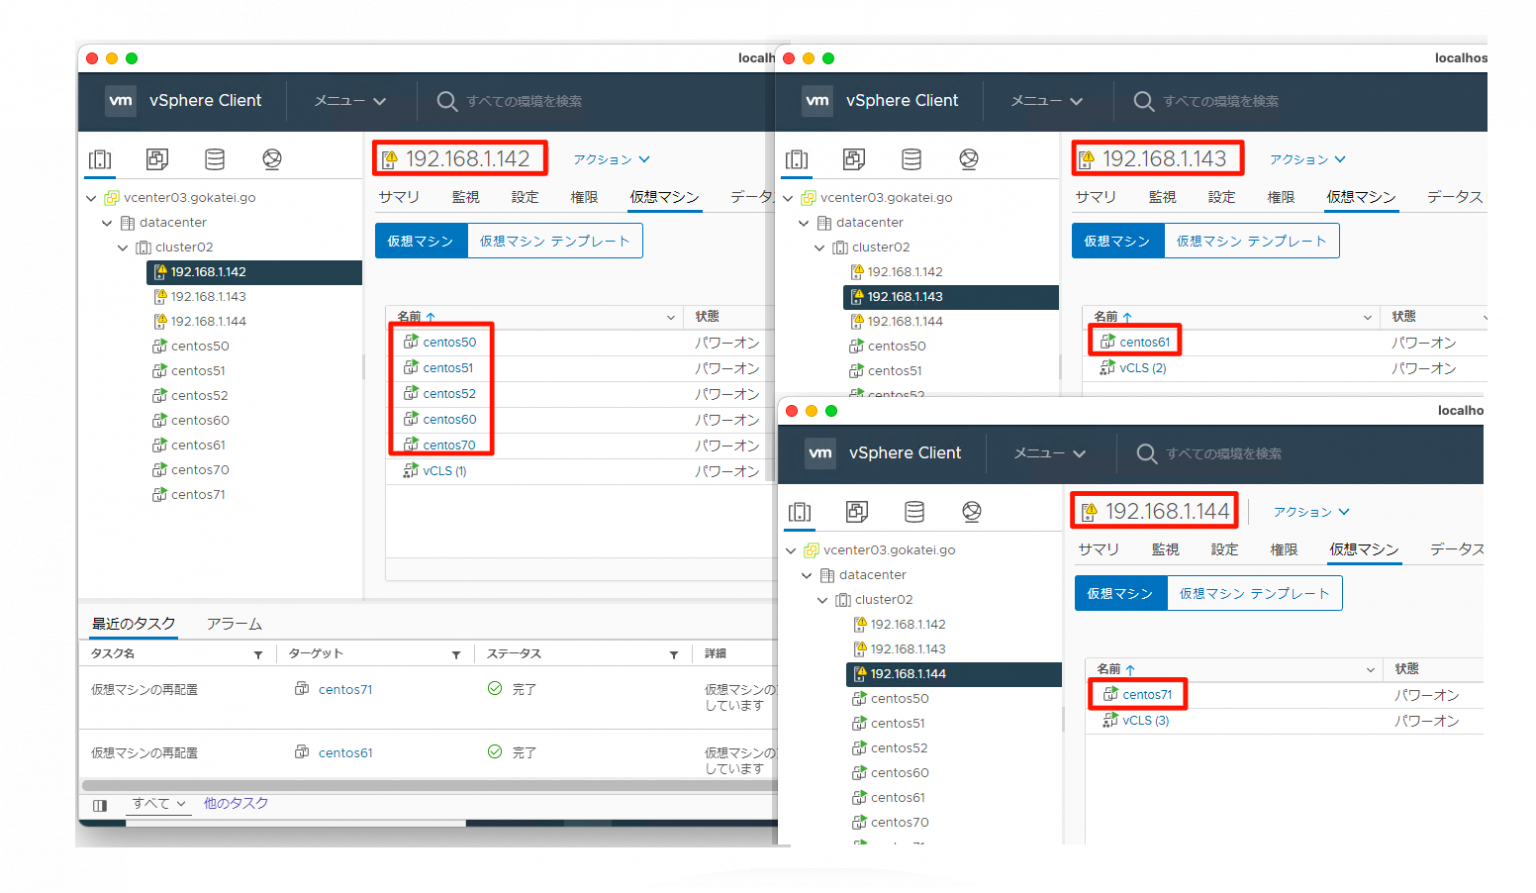Click the 他のタスク link

pyautogui.click(x=236, y=803)
